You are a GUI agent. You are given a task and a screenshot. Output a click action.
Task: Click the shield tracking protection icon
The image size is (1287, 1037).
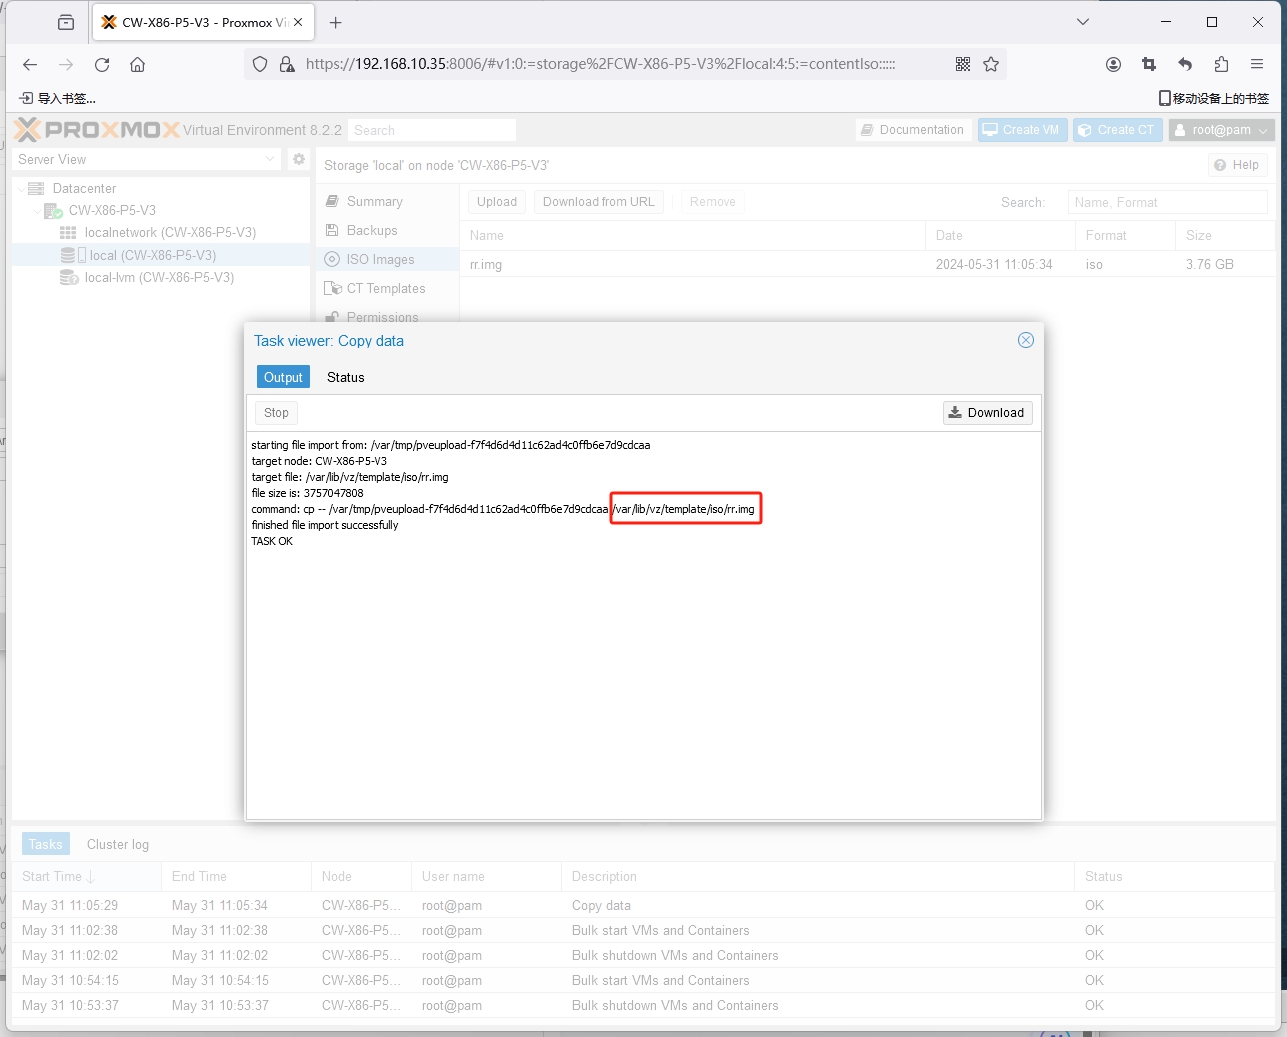click(260, 64)
